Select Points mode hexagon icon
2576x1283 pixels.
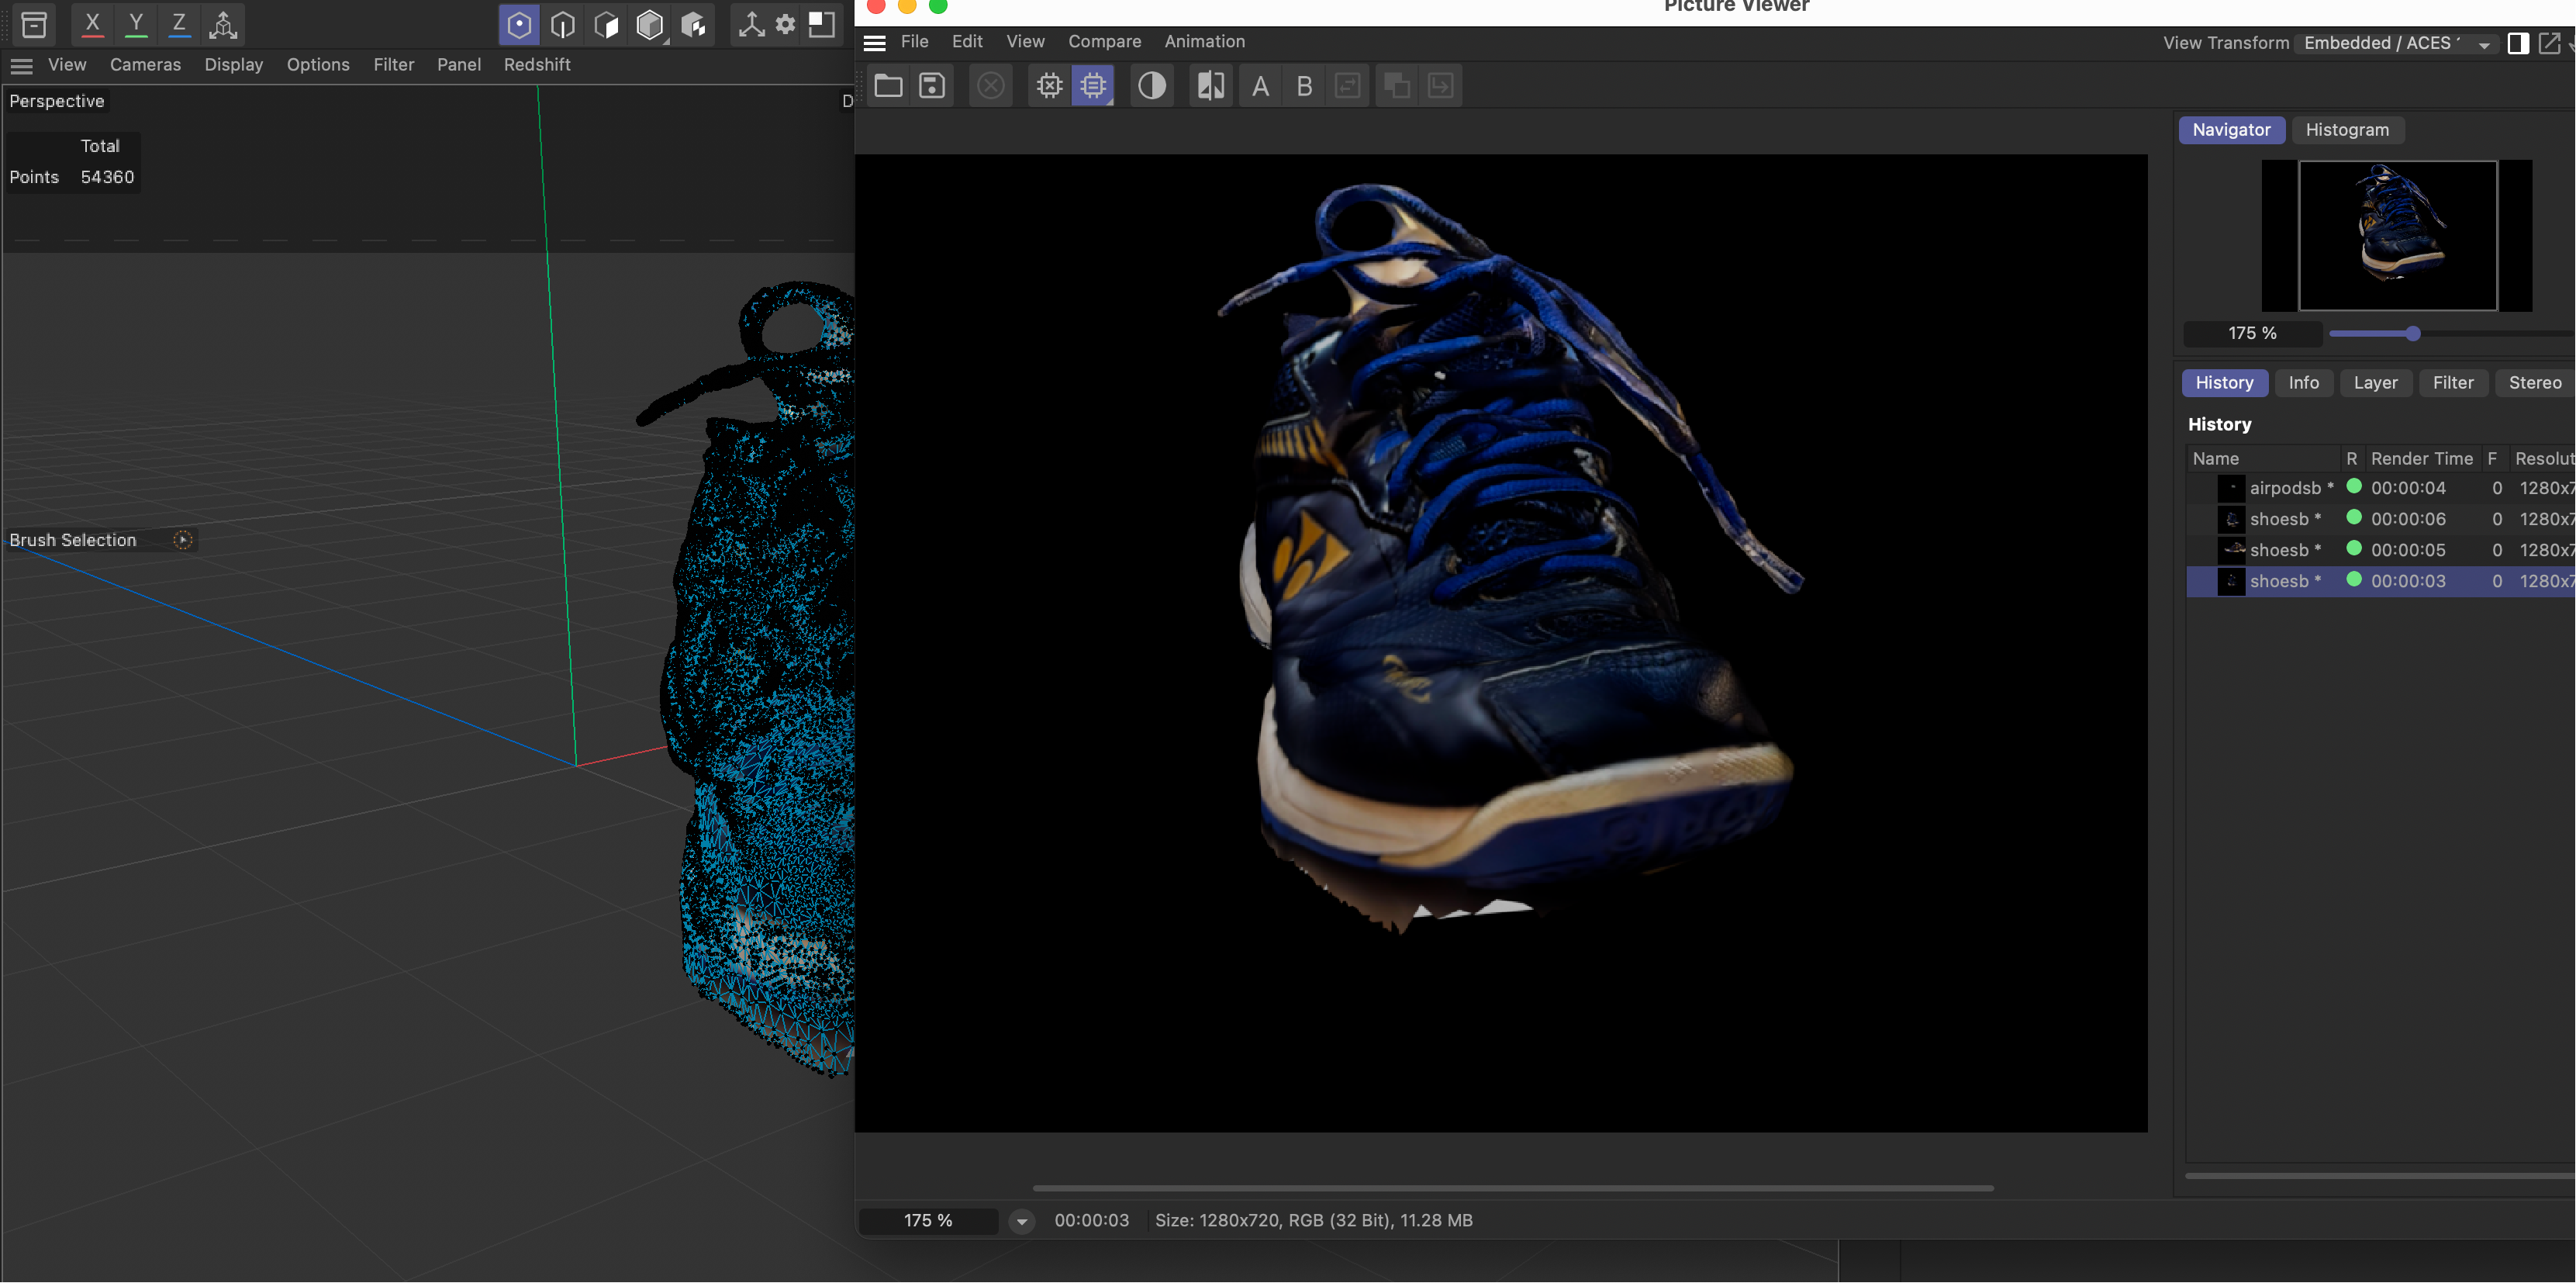click(519, 25)
